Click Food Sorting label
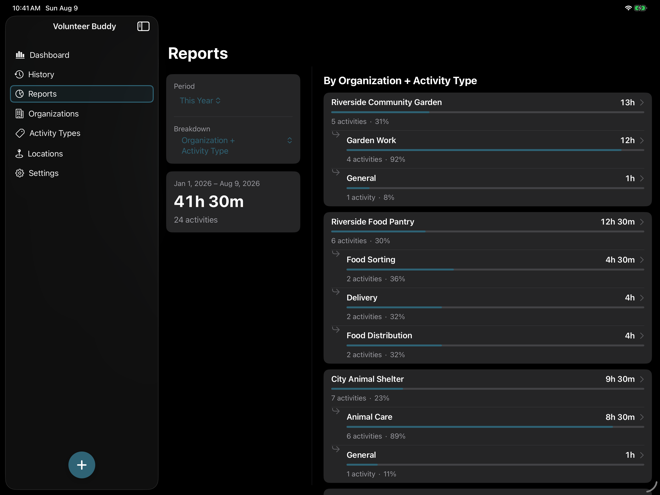This screenshot has width=660, height=495. tap(371, 260)
